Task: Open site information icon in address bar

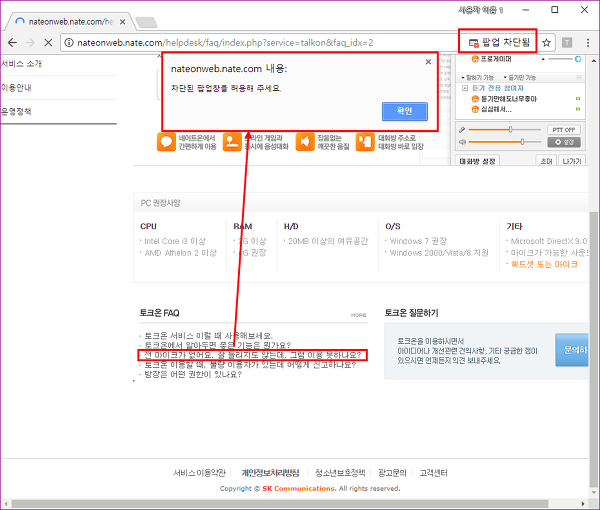Action: click(69, 42)
